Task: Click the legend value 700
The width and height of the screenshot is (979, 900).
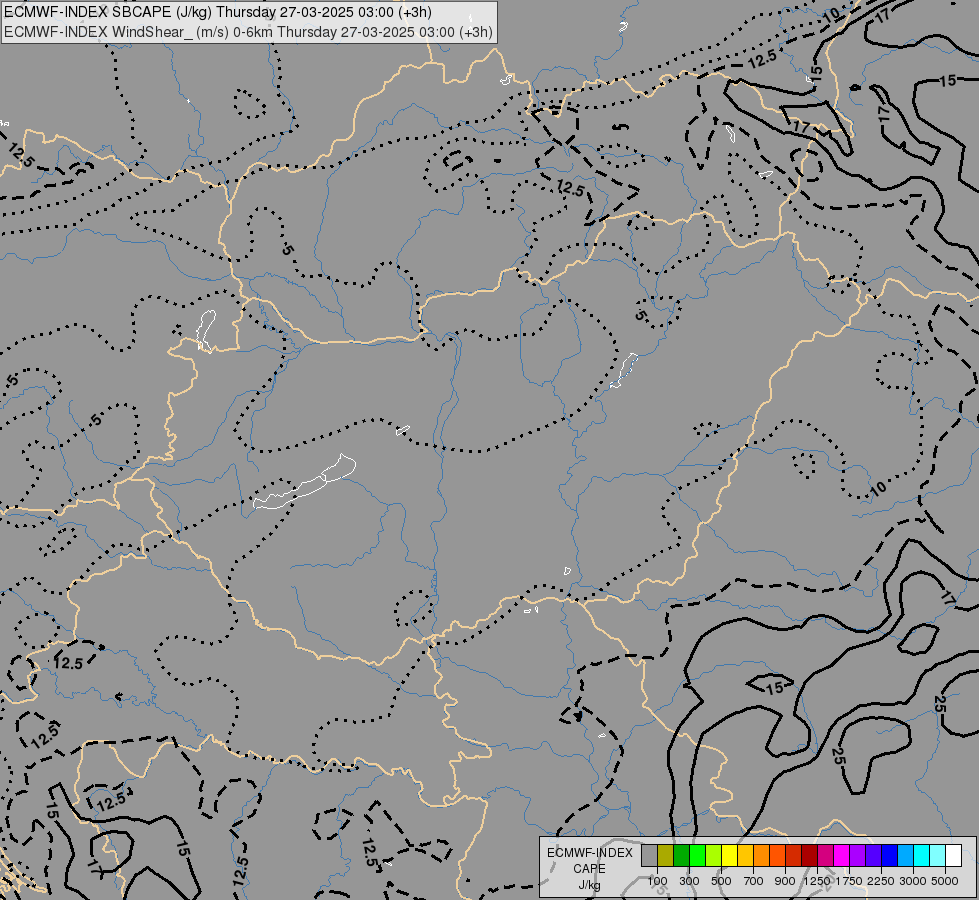Action: click(754, 881)
